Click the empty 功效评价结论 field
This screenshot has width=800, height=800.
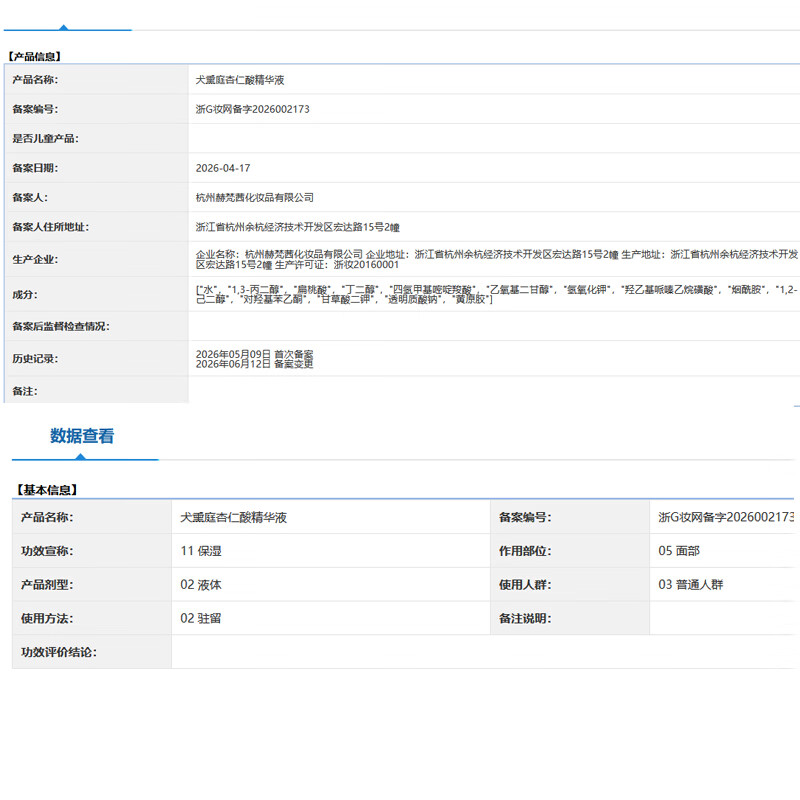tap(483, 652)
